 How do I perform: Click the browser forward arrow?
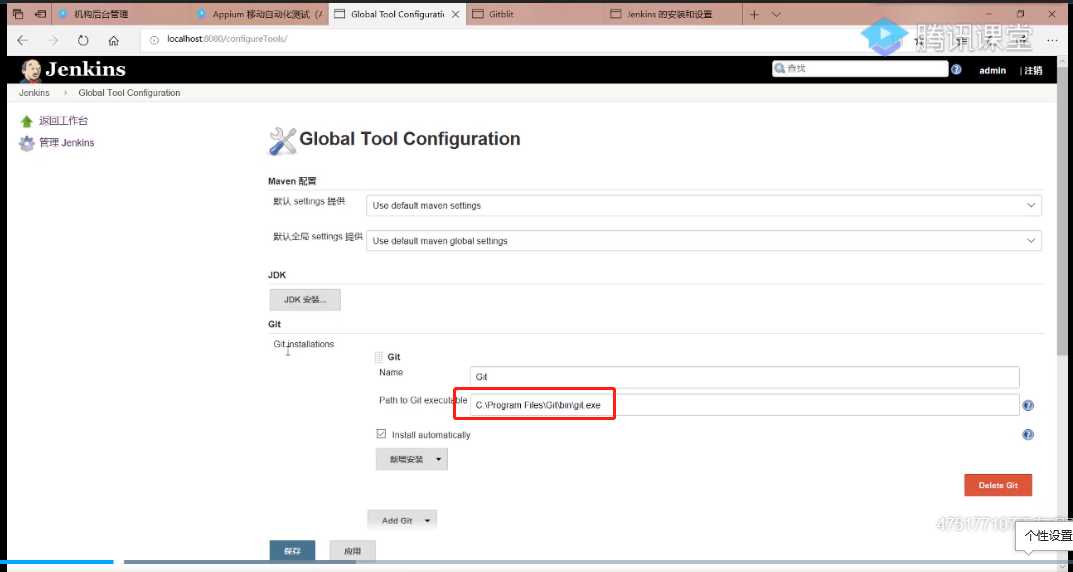(53, 40)
